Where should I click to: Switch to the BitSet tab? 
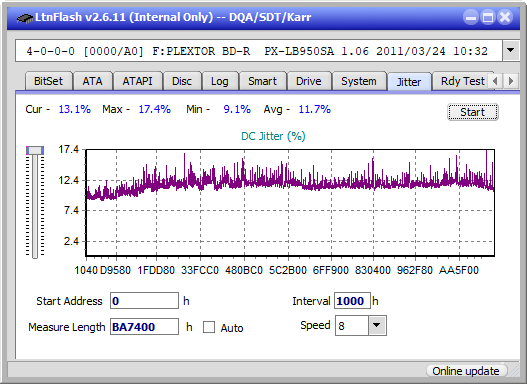(x=48, y=81)
